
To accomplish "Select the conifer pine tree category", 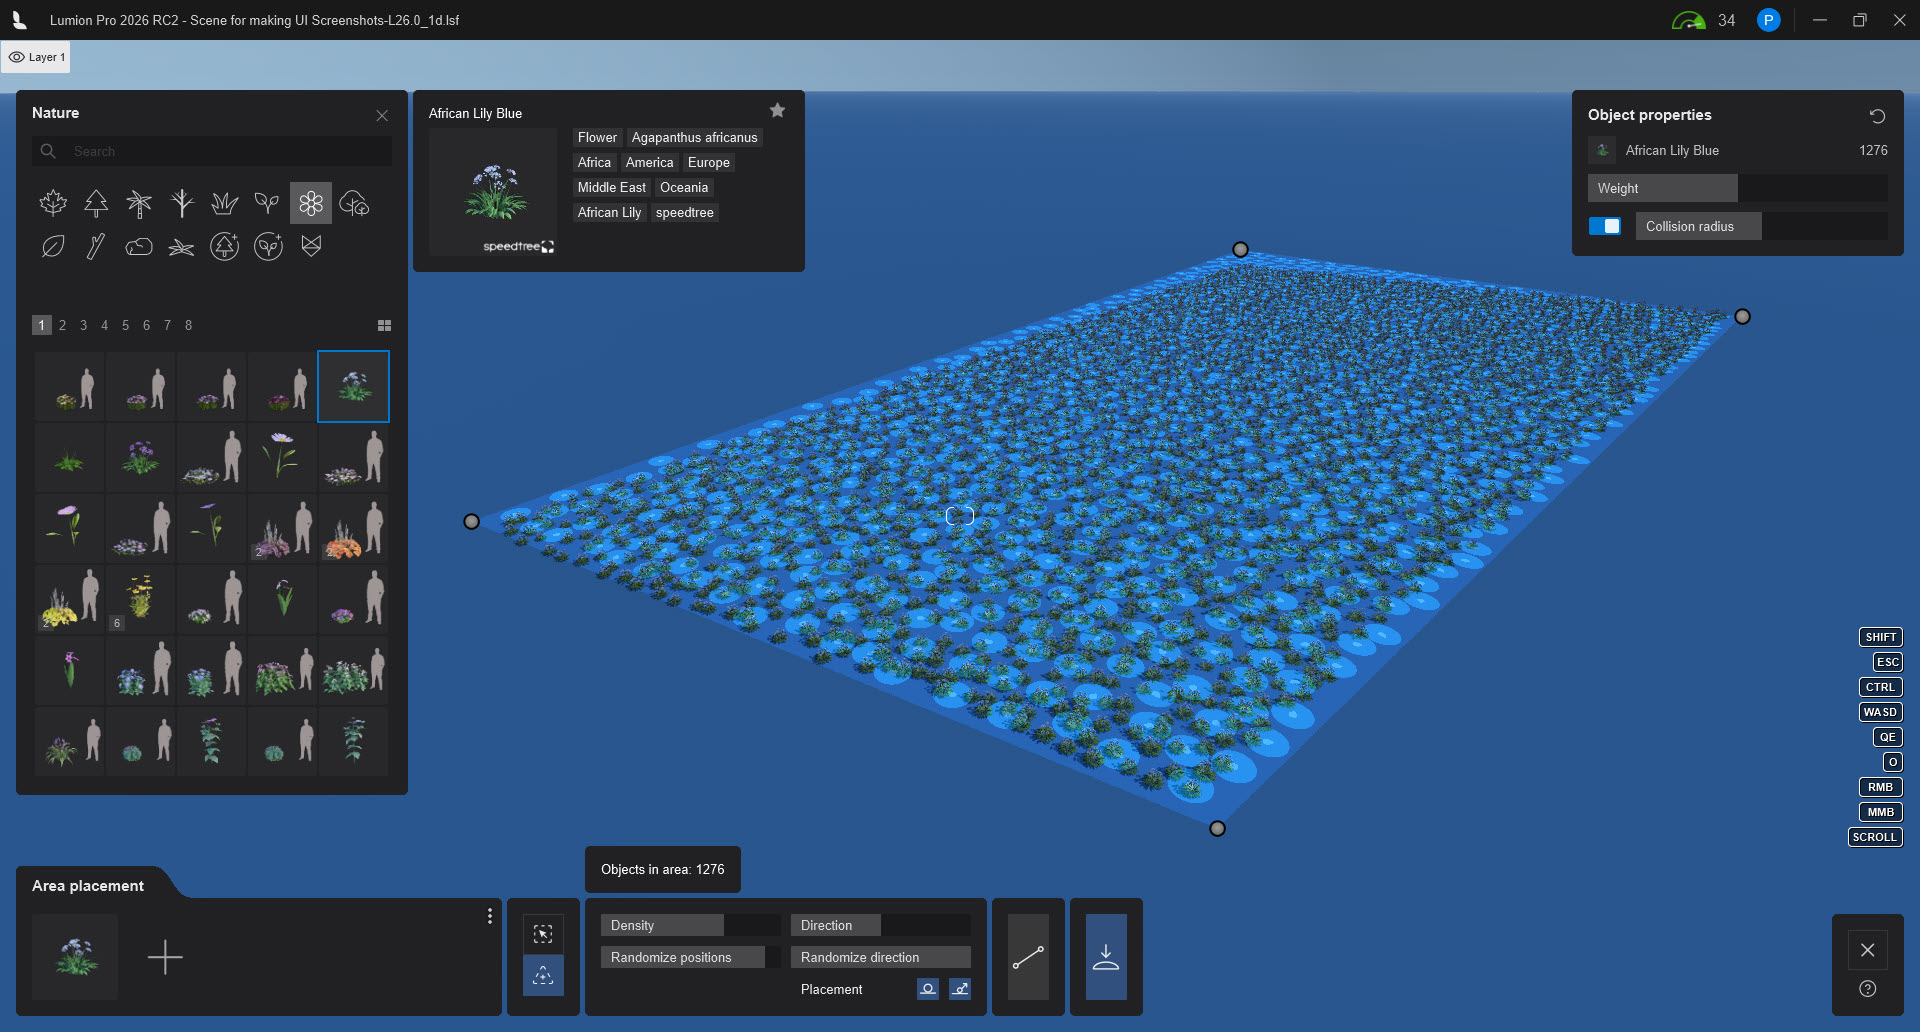I will click(x=96, y=203).
